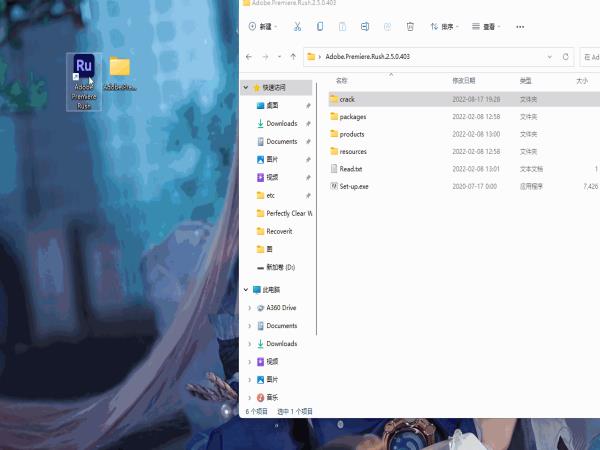Select the Set-up.exe file
This screenshot has height=450, width=600.
point(464,186)
